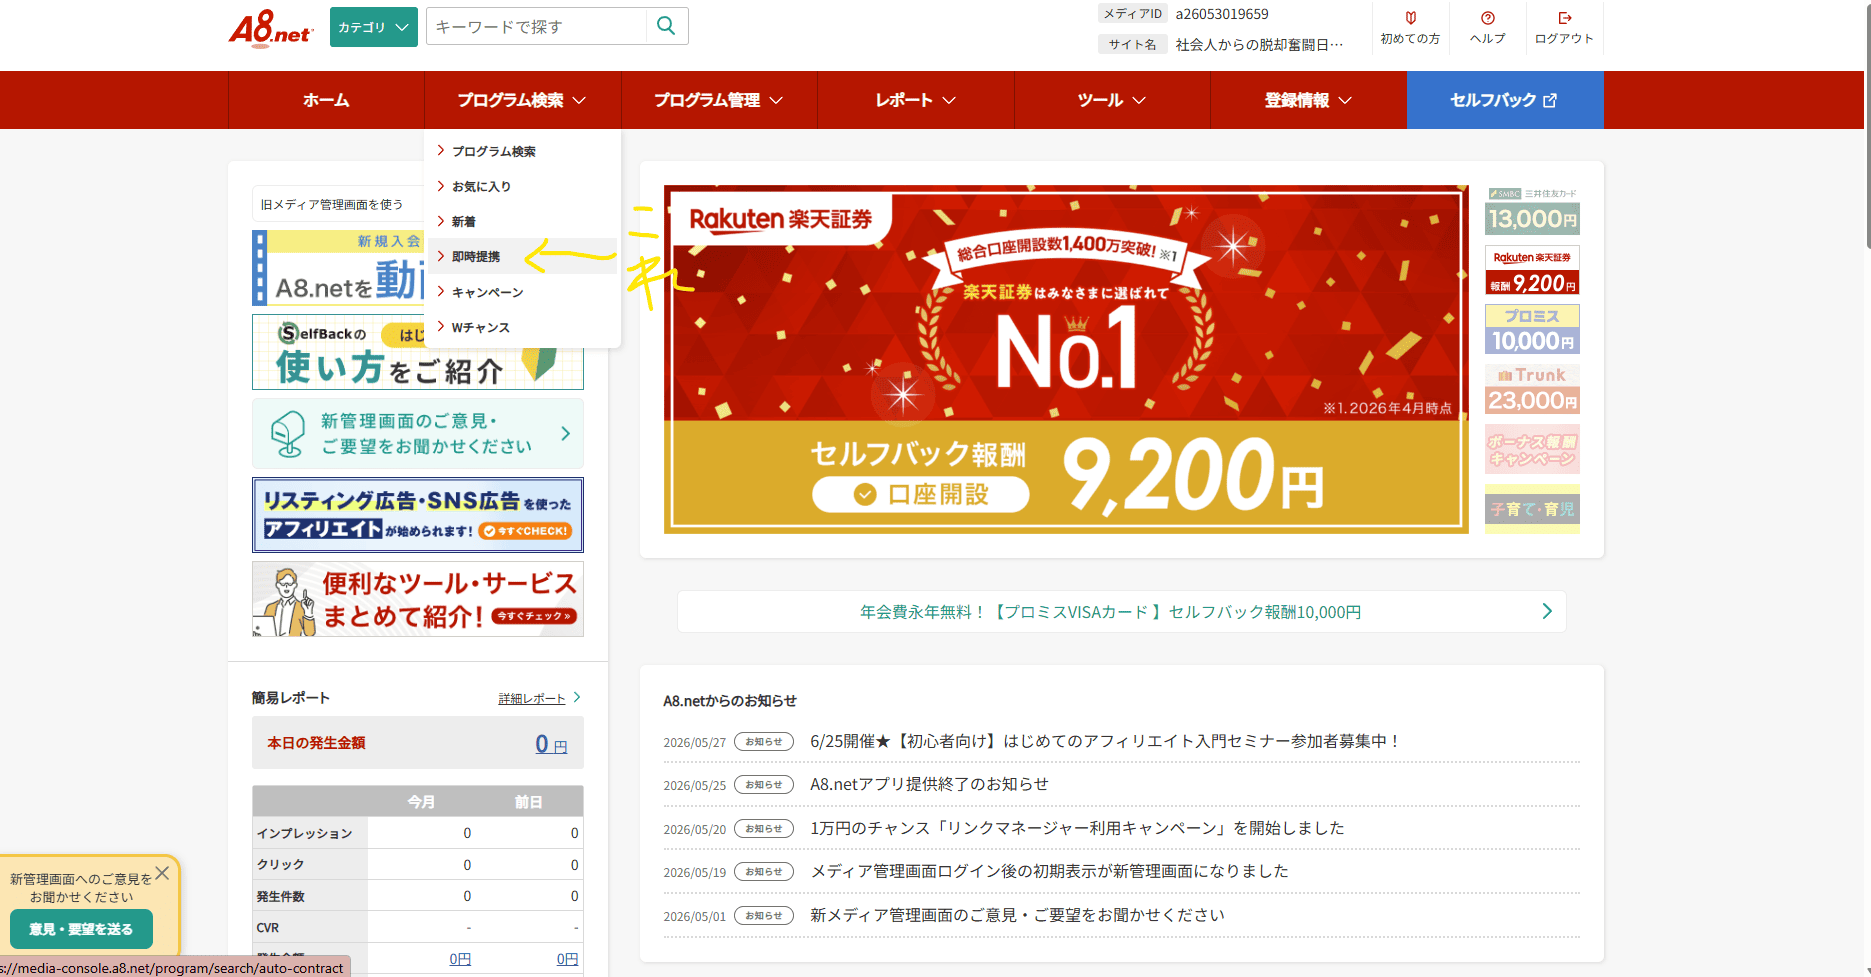The width and height of the screenshot is (1871, 977).
Task: Open the 便利なツール・サービス banner
Action: coord(418,599)
